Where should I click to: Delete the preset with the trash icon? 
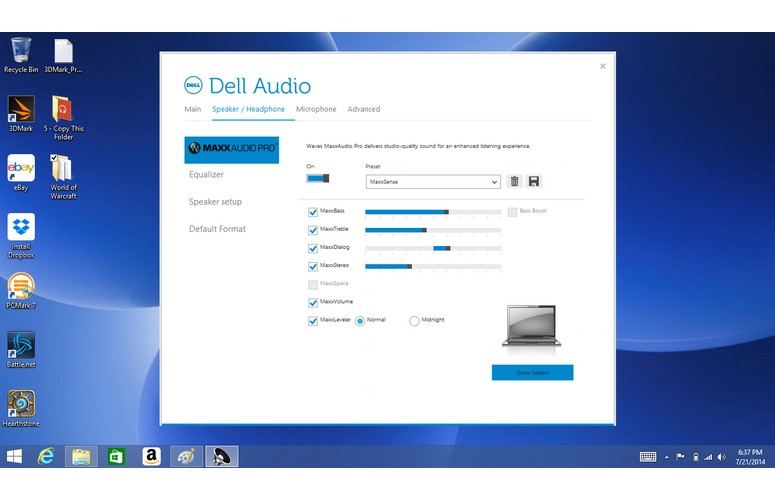[515, 181]
